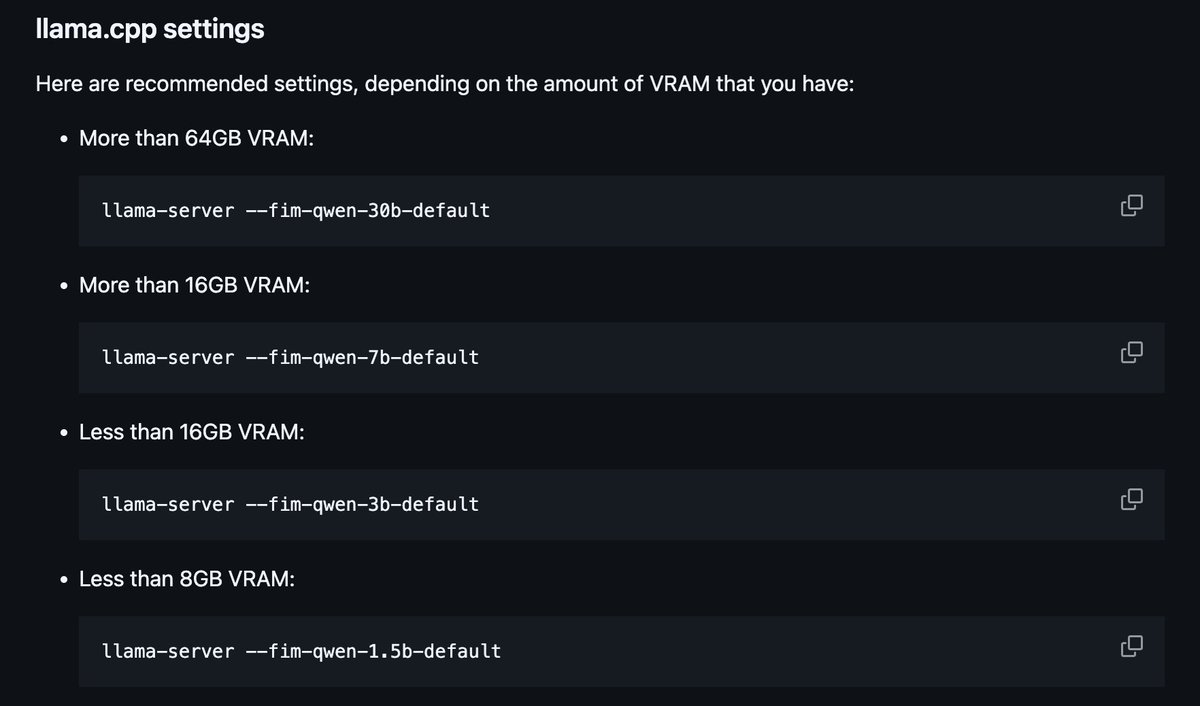Click the bullet before 'Less than 16GB VRAM'

[63, 433]
